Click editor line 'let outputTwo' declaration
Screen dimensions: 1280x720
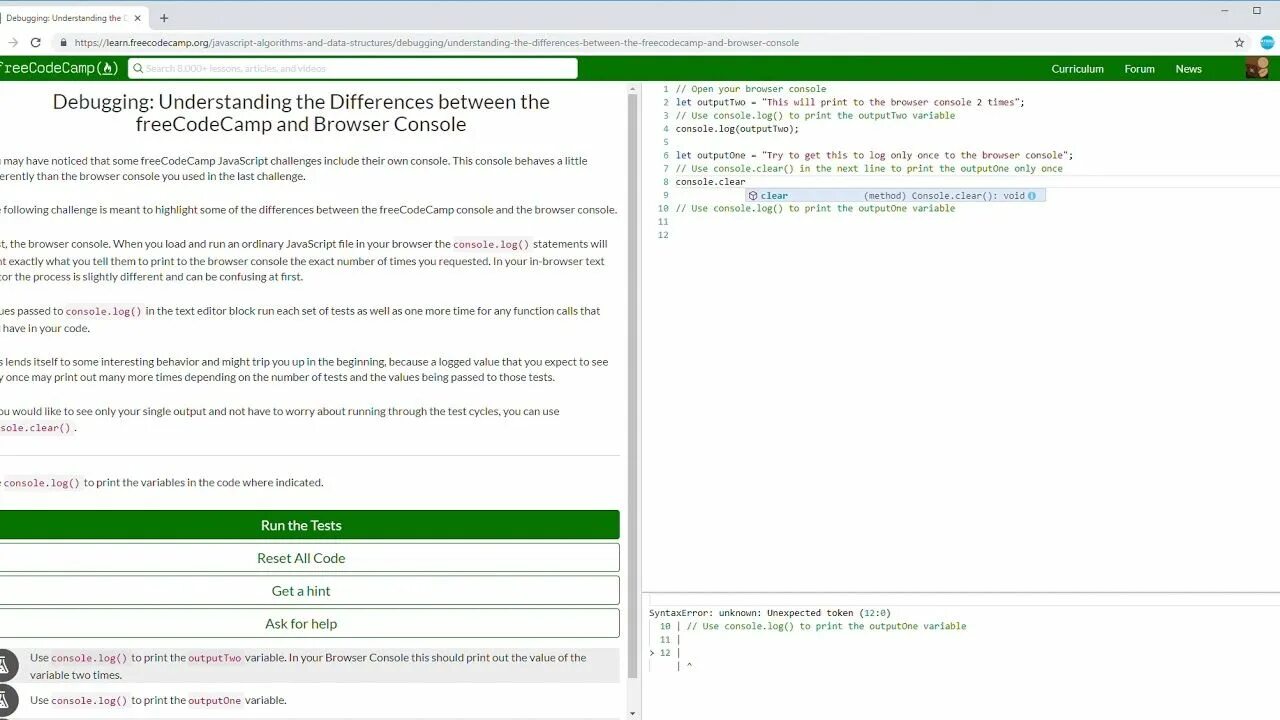pos(850,102)
